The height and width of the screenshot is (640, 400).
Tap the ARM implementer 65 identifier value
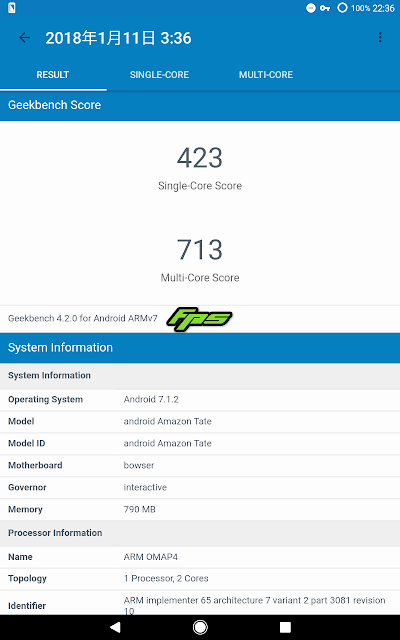(x=254, y=605)
